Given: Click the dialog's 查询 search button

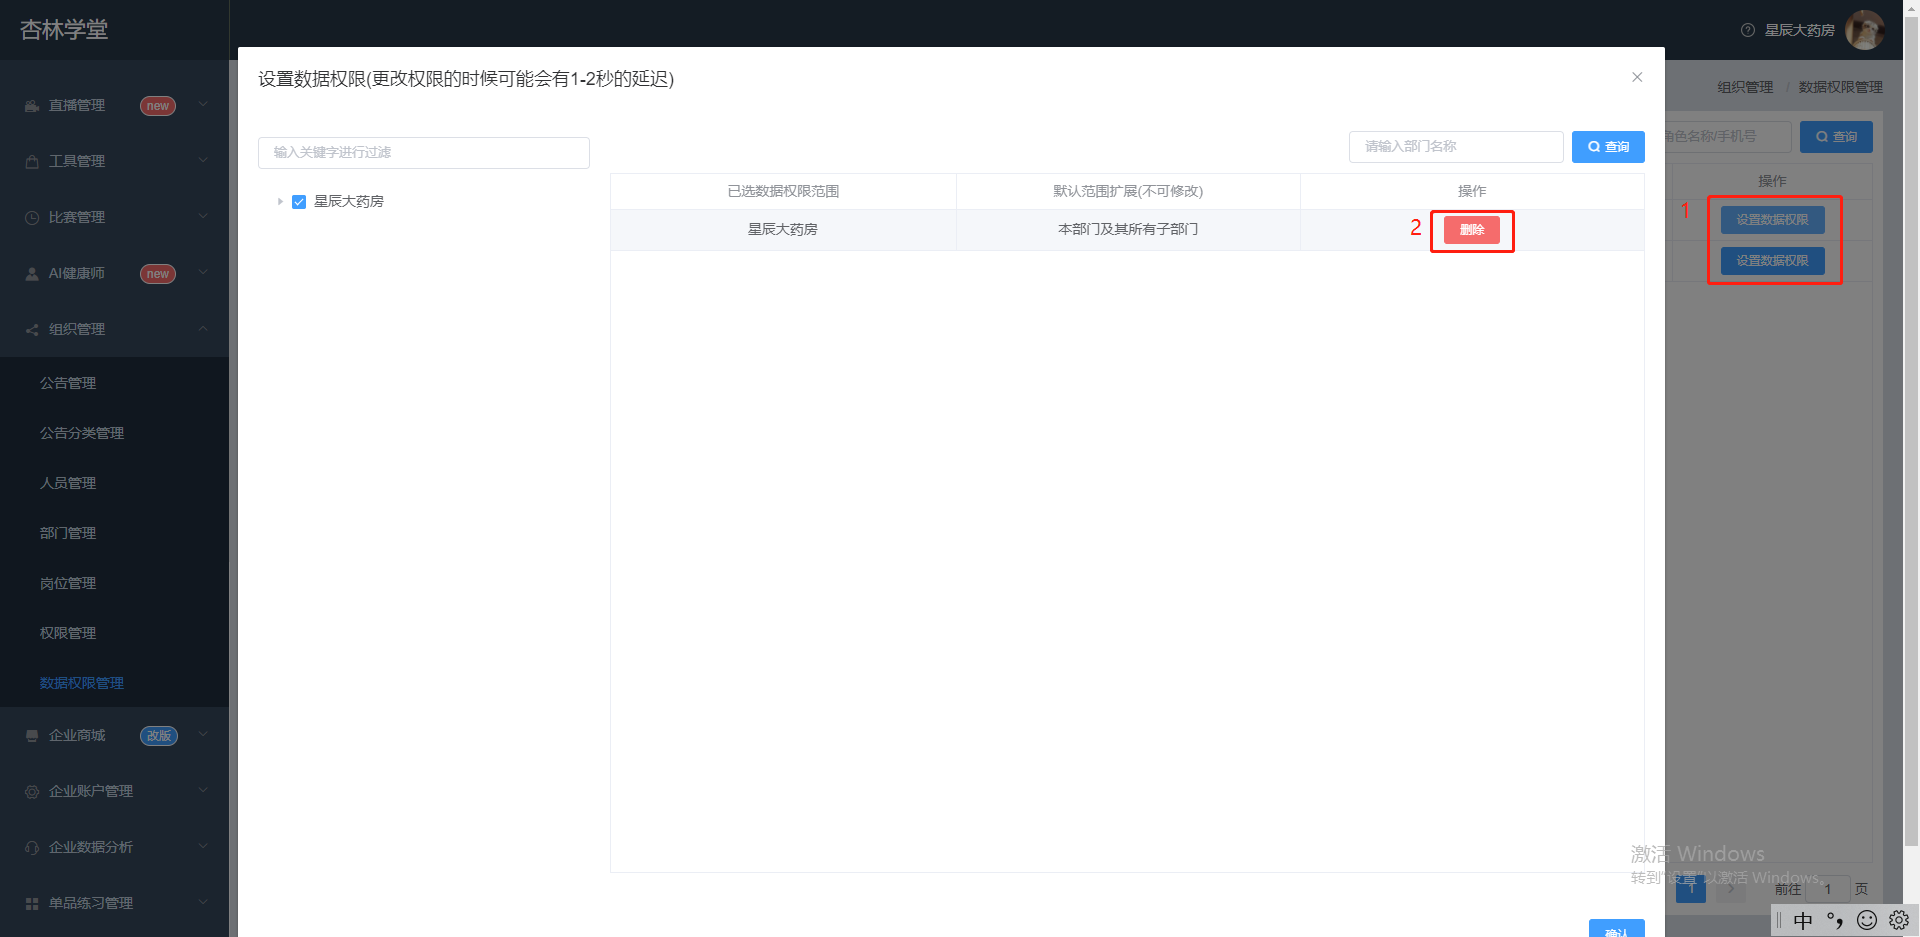Looking at the screenshot, I should click(1608, 147).
